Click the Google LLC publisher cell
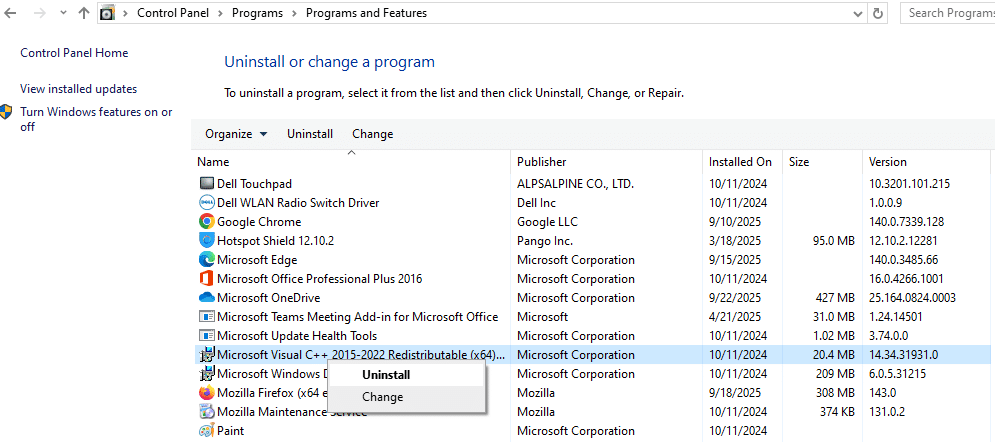This screenshot has height=442, width=995. pyautogui.click(x=548, y=222)
